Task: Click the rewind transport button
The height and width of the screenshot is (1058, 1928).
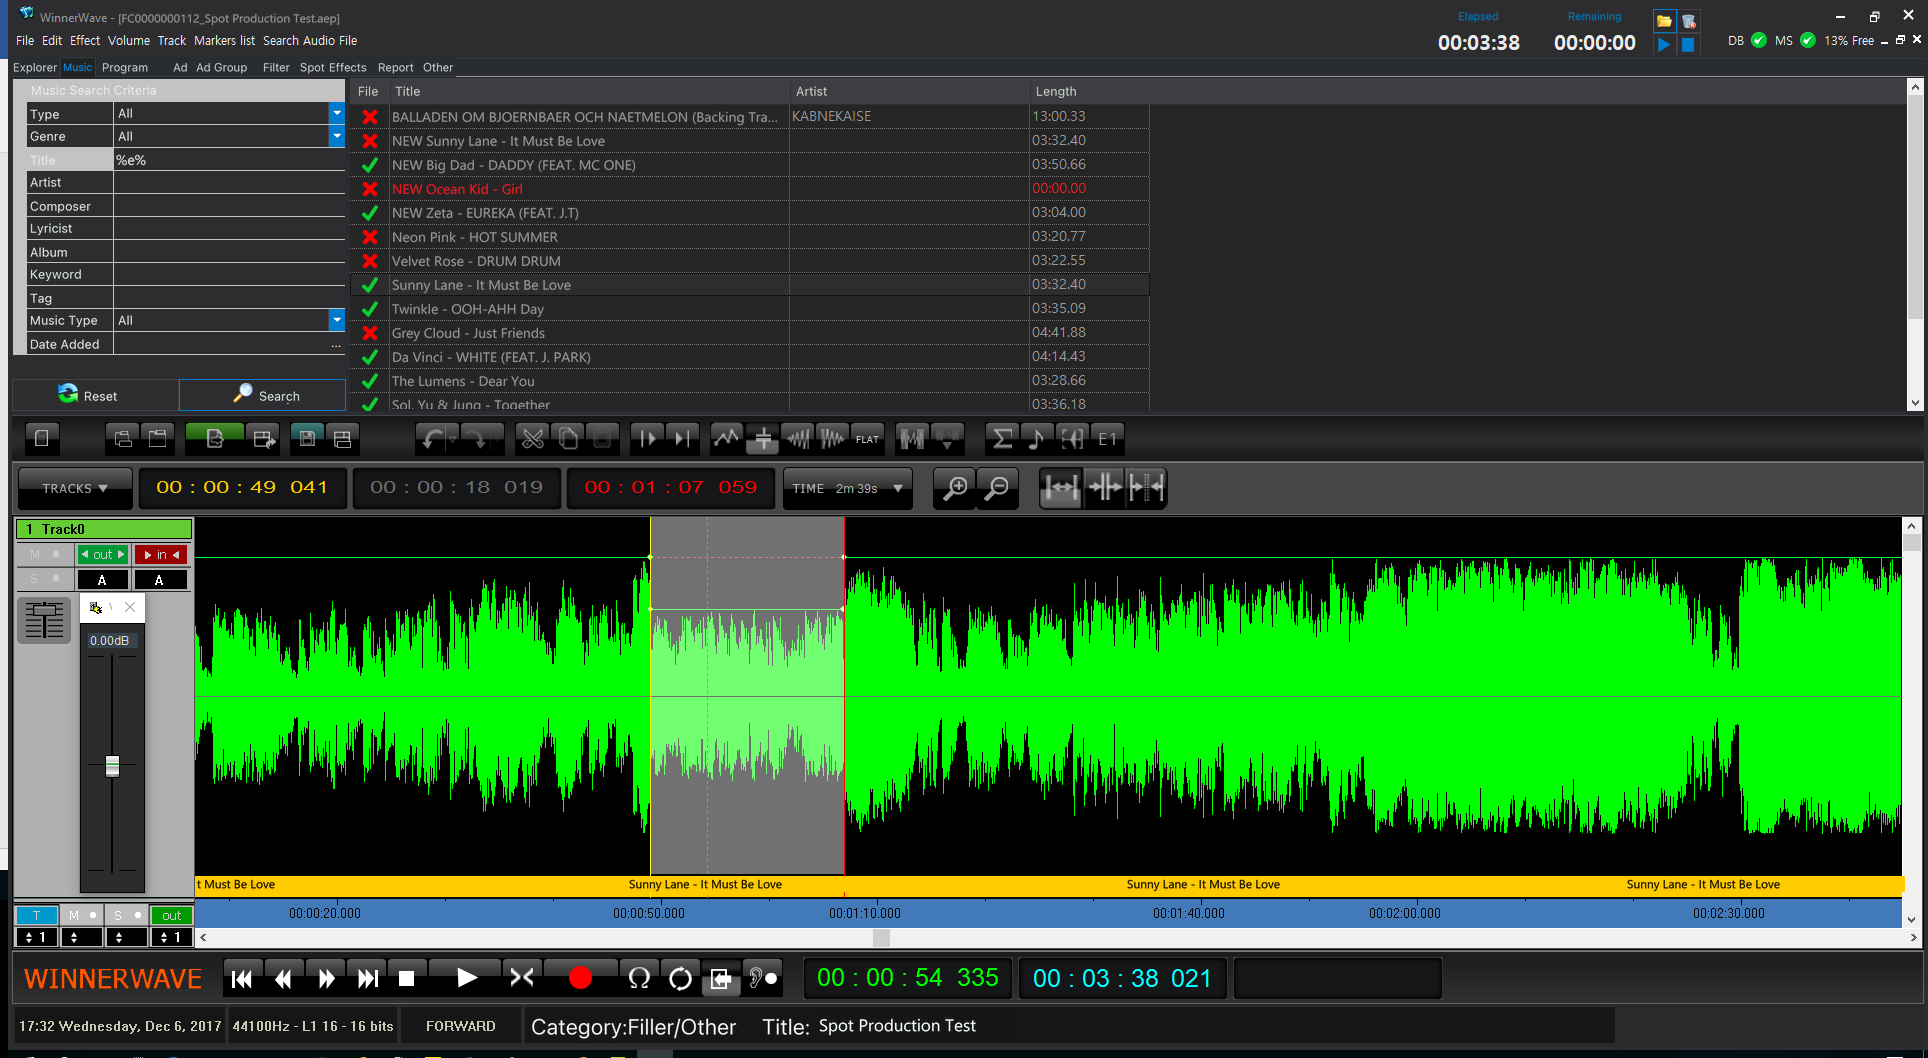Action: tap(284, 978)
